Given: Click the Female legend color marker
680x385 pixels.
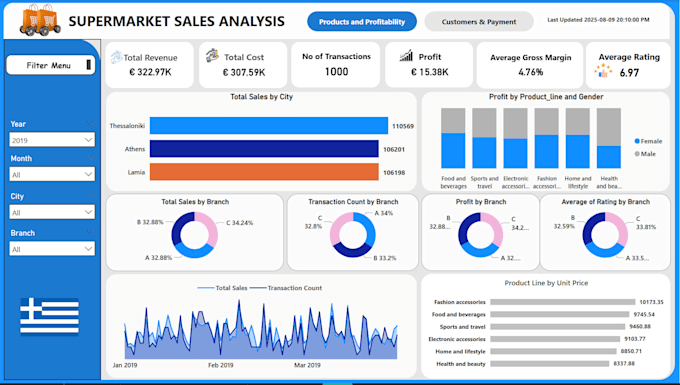Looking at the screenshot, I should click(637, 141).
